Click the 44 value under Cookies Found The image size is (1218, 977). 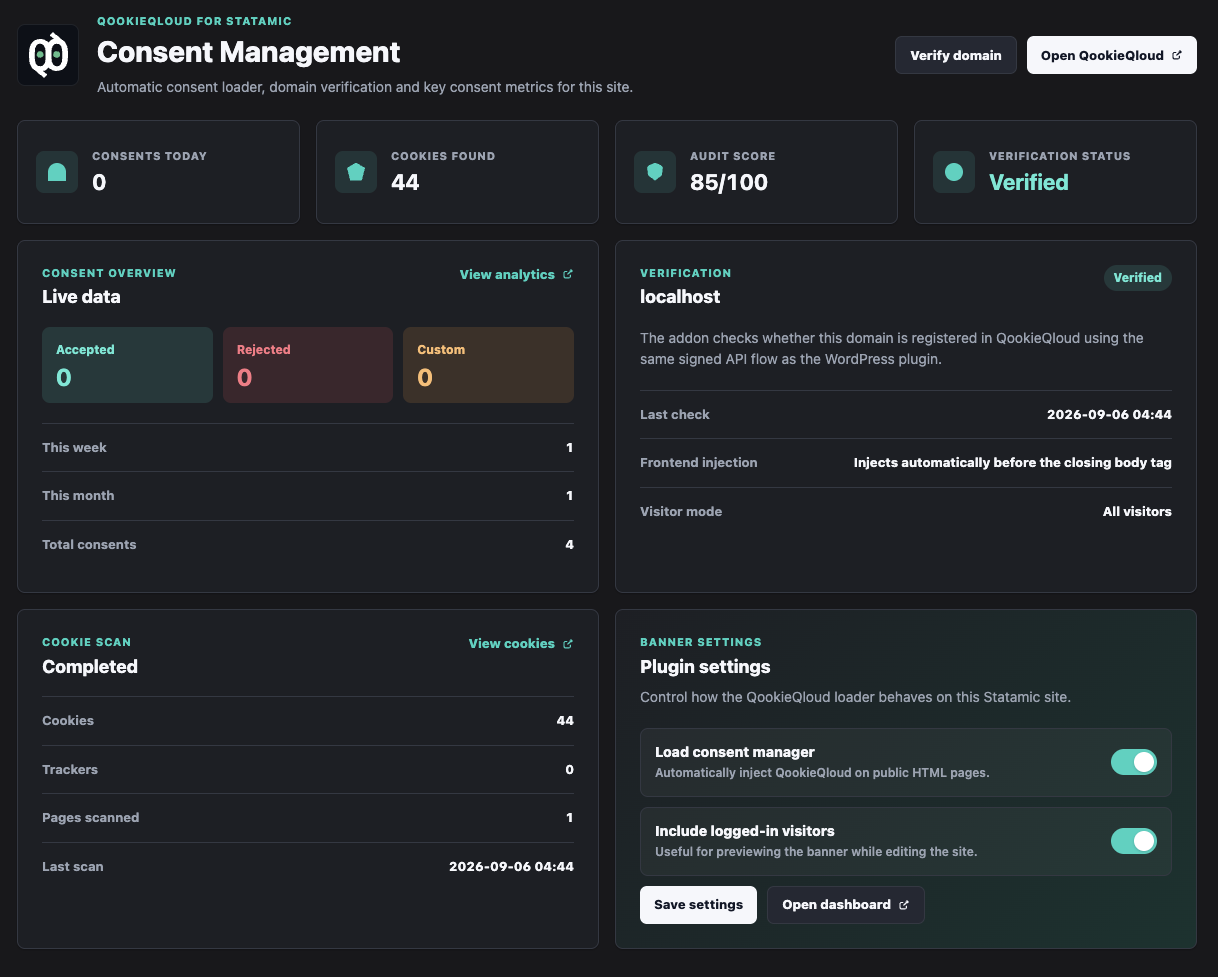pos(405,182)
